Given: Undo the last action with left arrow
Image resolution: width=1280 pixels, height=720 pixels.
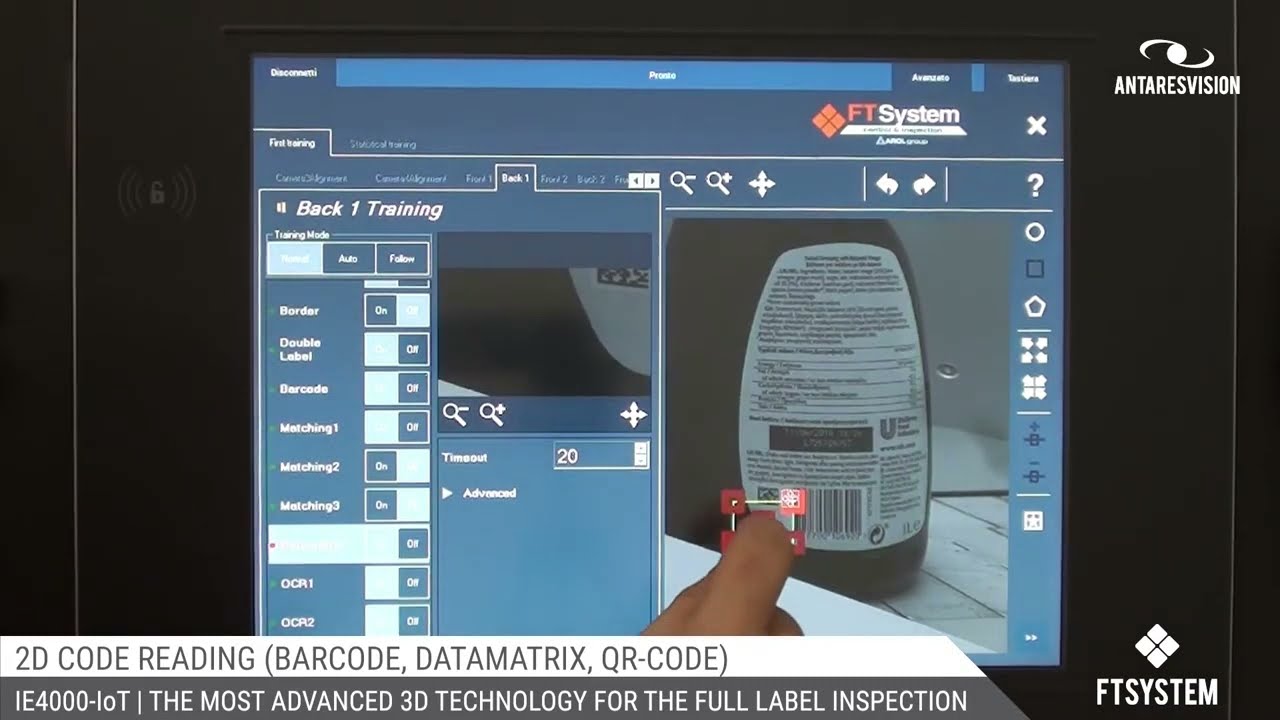Looking at the screenshot, I should click(887, 185).
